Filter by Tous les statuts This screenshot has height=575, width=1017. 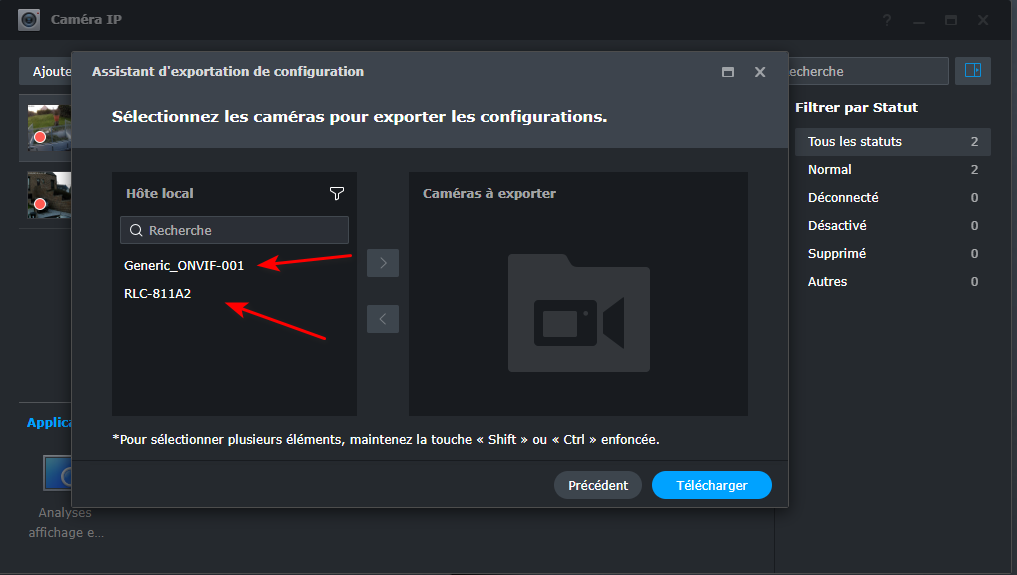click(855, 142)
